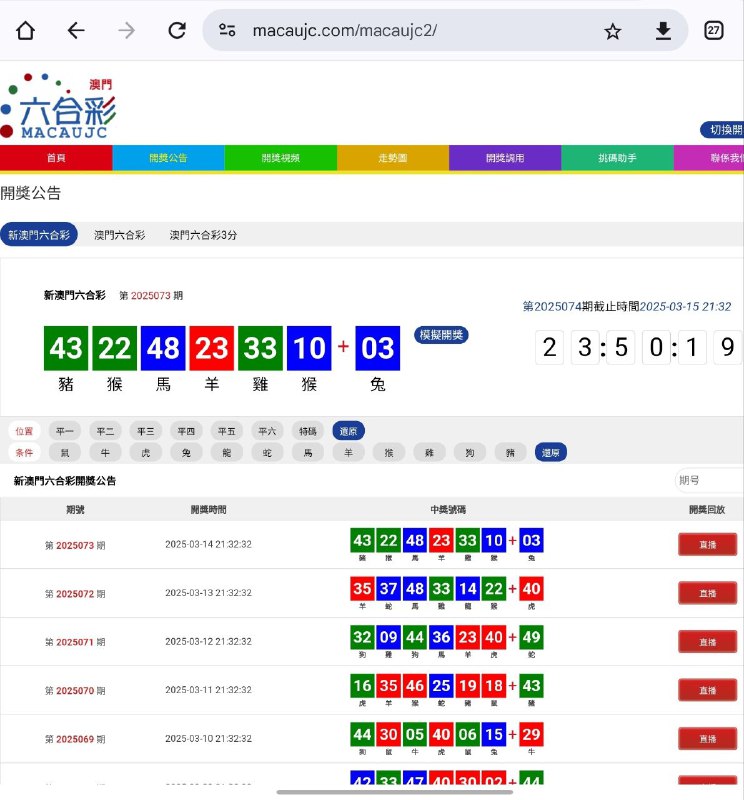The height and width of the screenshot is (800, 744).
Task: Toggle the 平四 position filter
Action: 186,431
